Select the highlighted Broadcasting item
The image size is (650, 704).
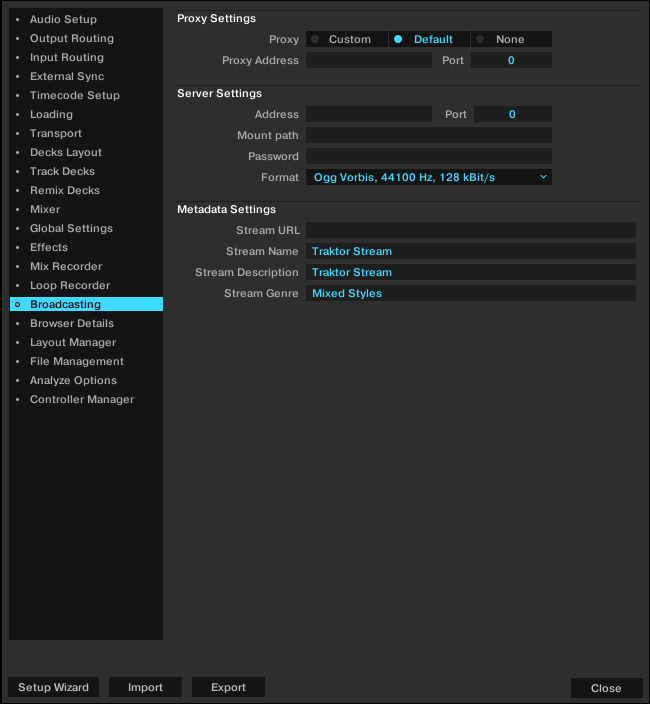[86, 304]
